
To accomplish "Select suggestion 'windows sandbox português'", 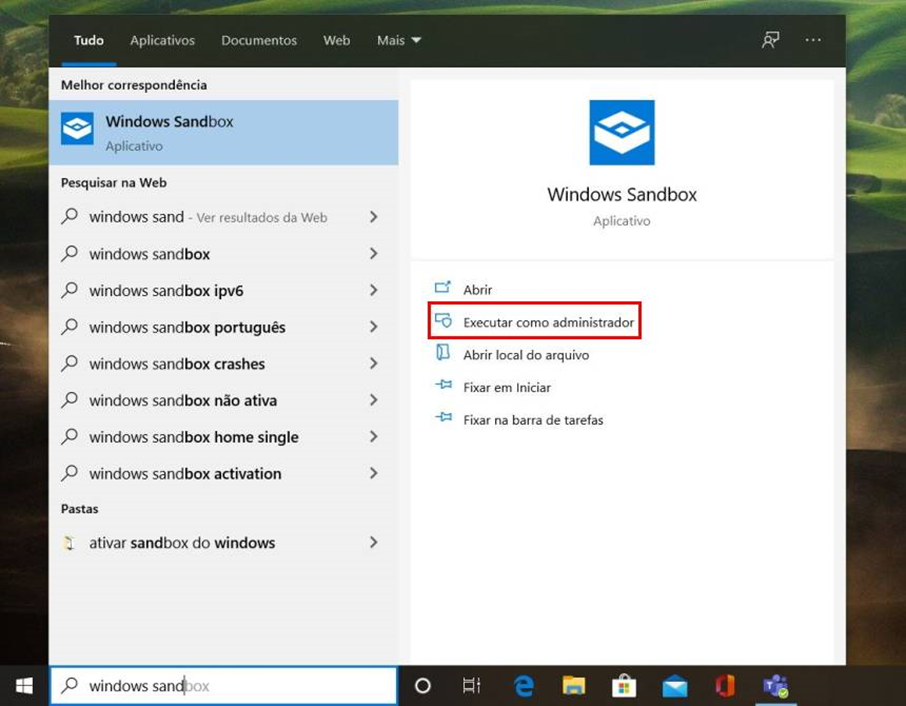I will (x=224, y=327).
